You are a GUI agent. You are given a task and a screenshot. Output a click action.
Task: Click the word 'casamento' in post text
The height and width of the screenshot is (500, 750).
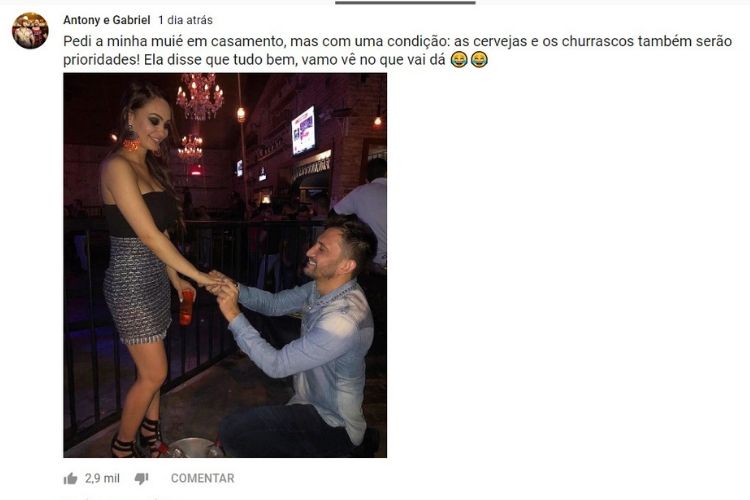coord(247,42)
